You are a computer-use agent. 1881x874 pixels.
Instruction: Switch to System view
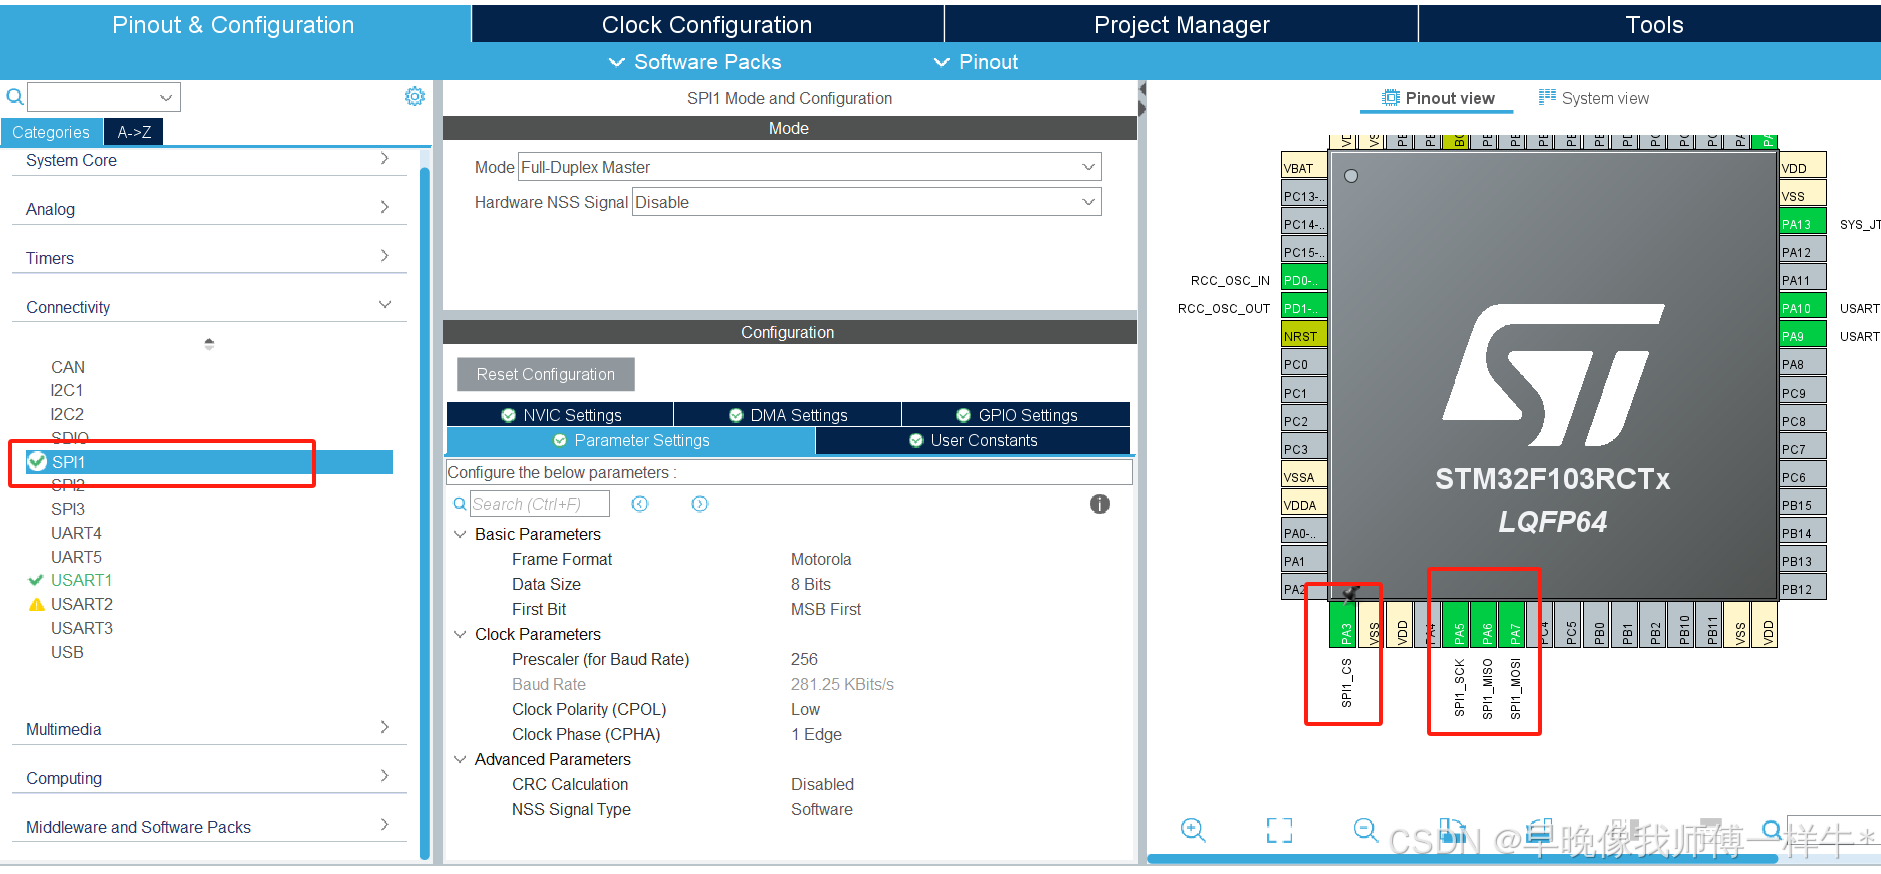[x=1593, y=98]
